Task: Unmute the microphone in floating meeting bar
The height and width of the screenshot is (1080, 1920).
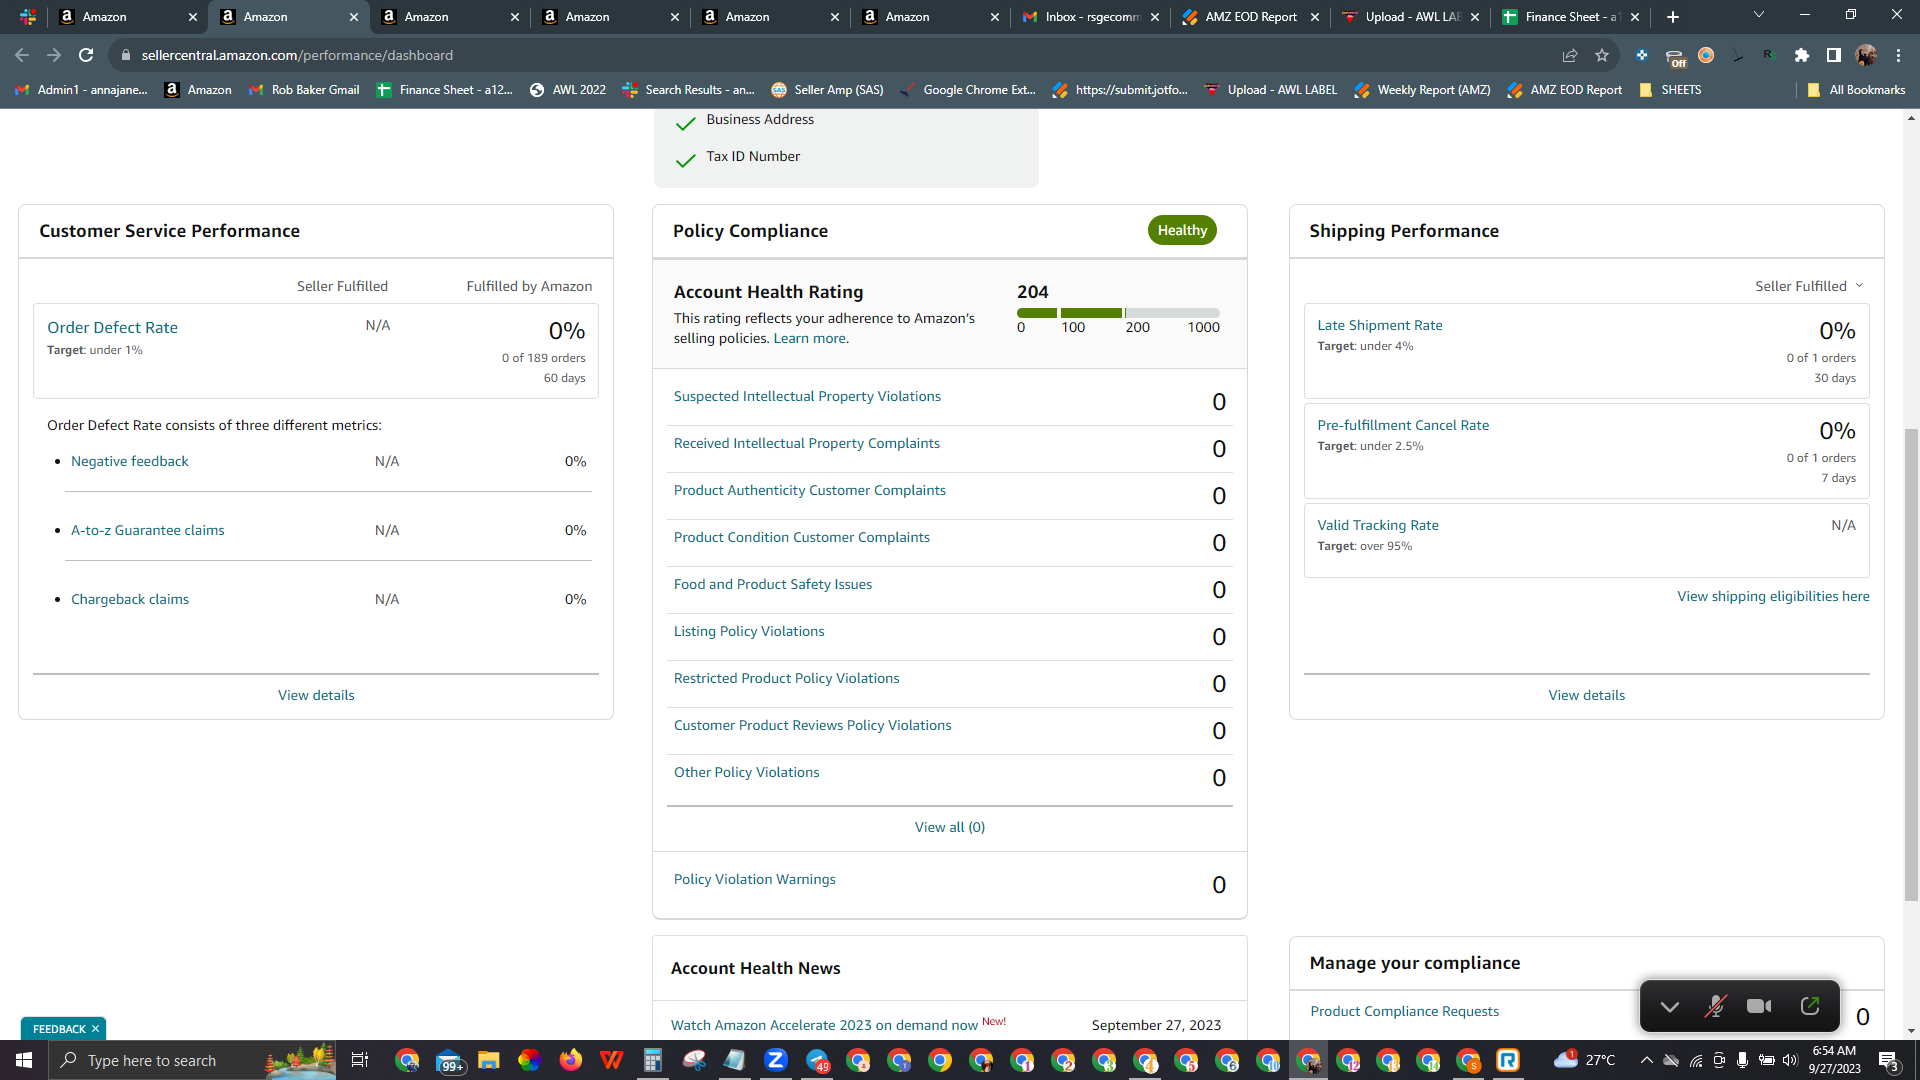Action: (x=1715, y=1006)
